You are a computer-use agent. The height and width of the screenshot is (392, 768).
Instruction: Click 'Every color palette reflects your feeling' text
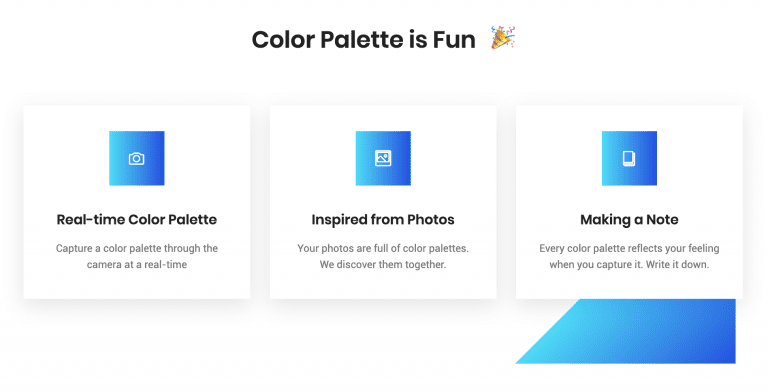click(629, 248)
